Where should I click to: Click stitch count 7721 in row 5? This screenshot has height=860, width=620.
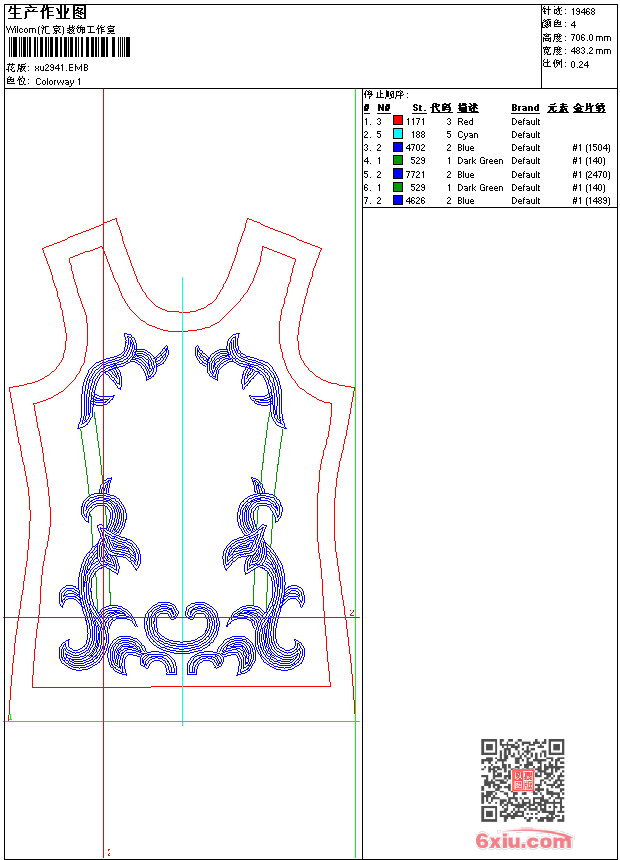point(415,175)
